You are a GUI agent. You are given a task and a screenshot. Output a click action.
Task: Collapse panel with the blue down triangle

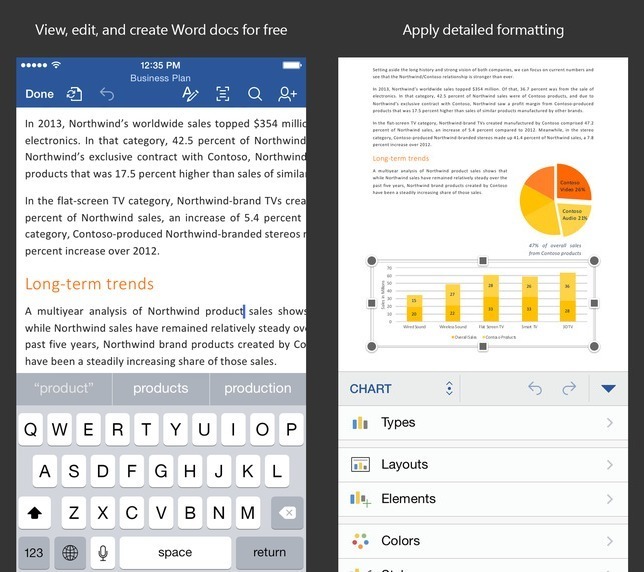tap(608, 388)
